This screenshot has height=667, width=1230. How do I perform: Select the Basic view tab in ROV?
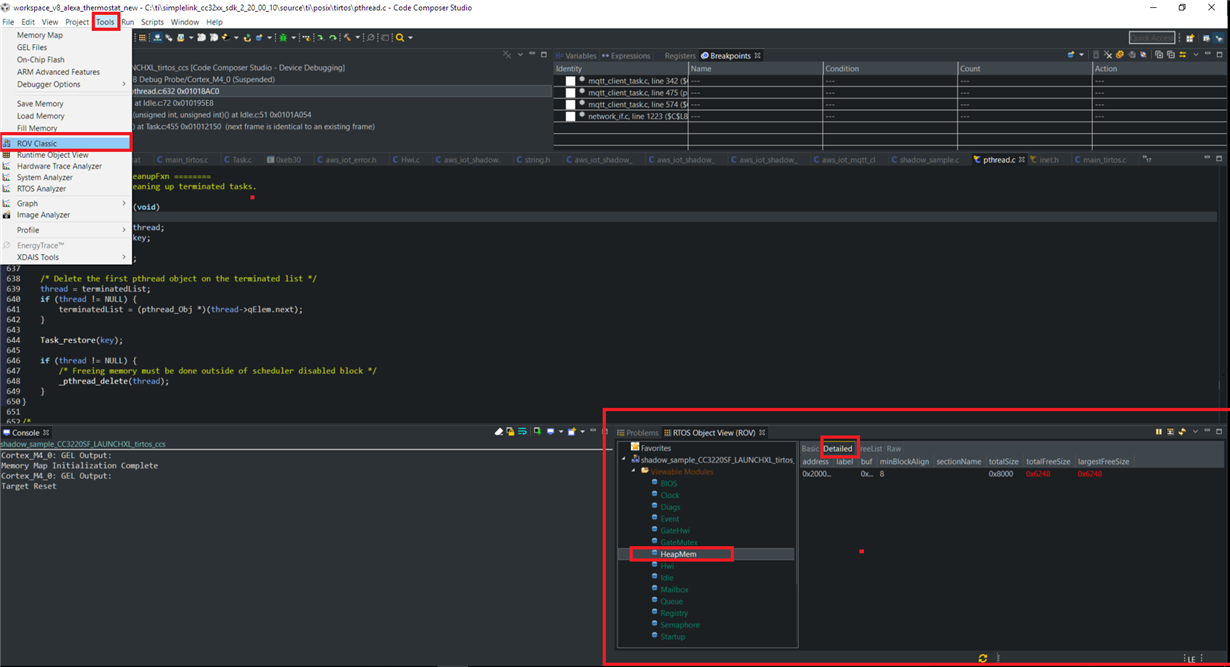pyautogui.click(x=810, y=449)
